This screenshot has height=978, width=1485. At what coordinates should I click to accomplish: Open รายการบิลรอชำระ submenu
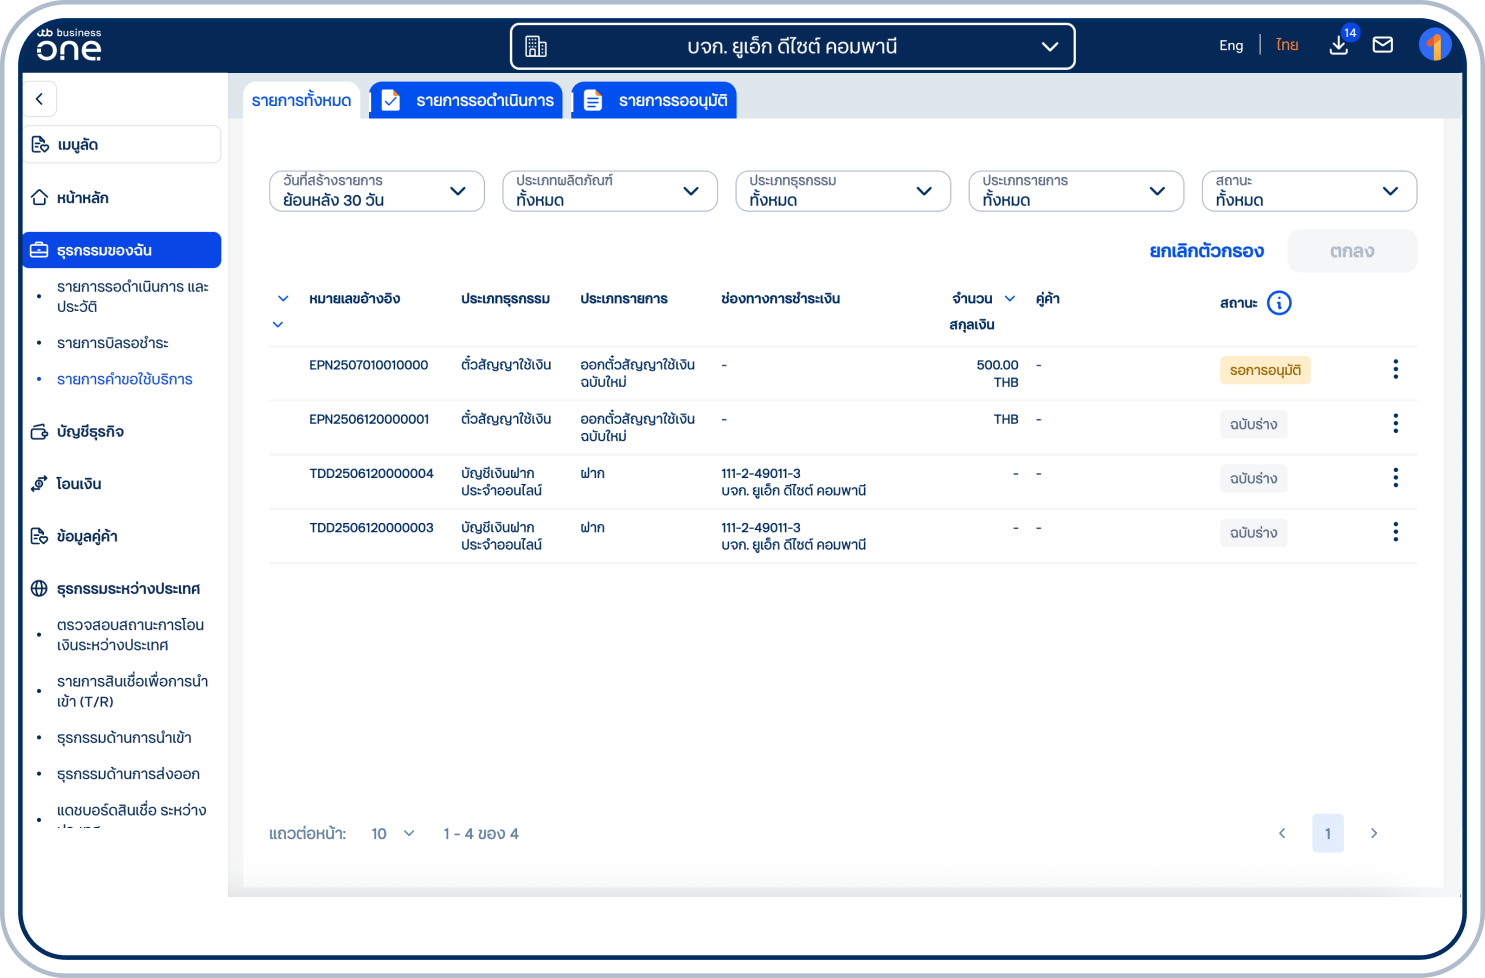pyautogui.click(x=113, y=343)
